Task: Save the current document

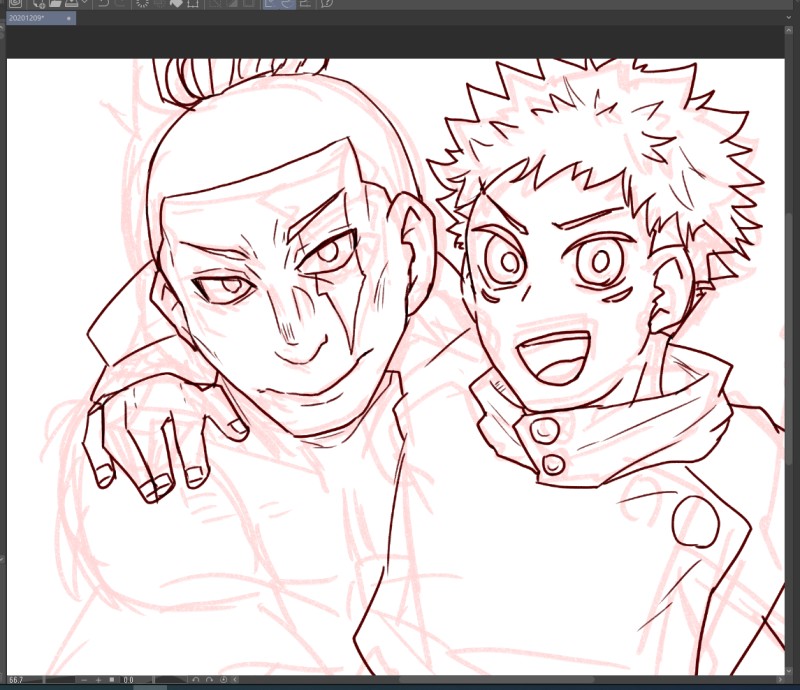Action: [x=71, y=3]
